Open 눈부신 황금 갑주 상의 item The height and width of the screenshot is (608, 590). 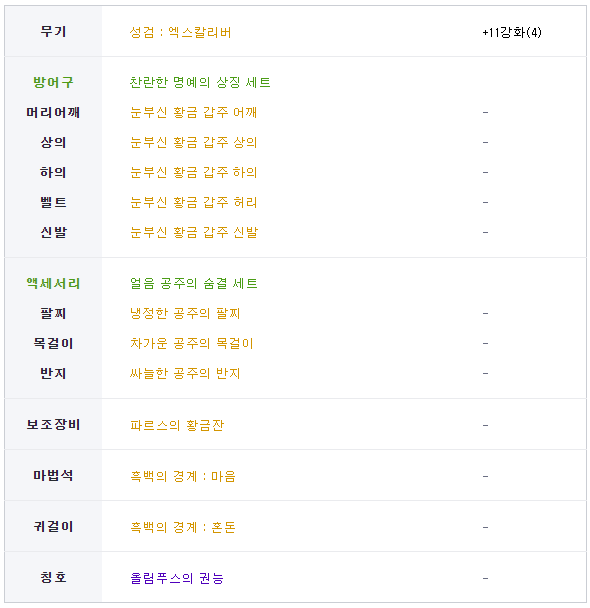pyautogui.click(x=193, y=142)
